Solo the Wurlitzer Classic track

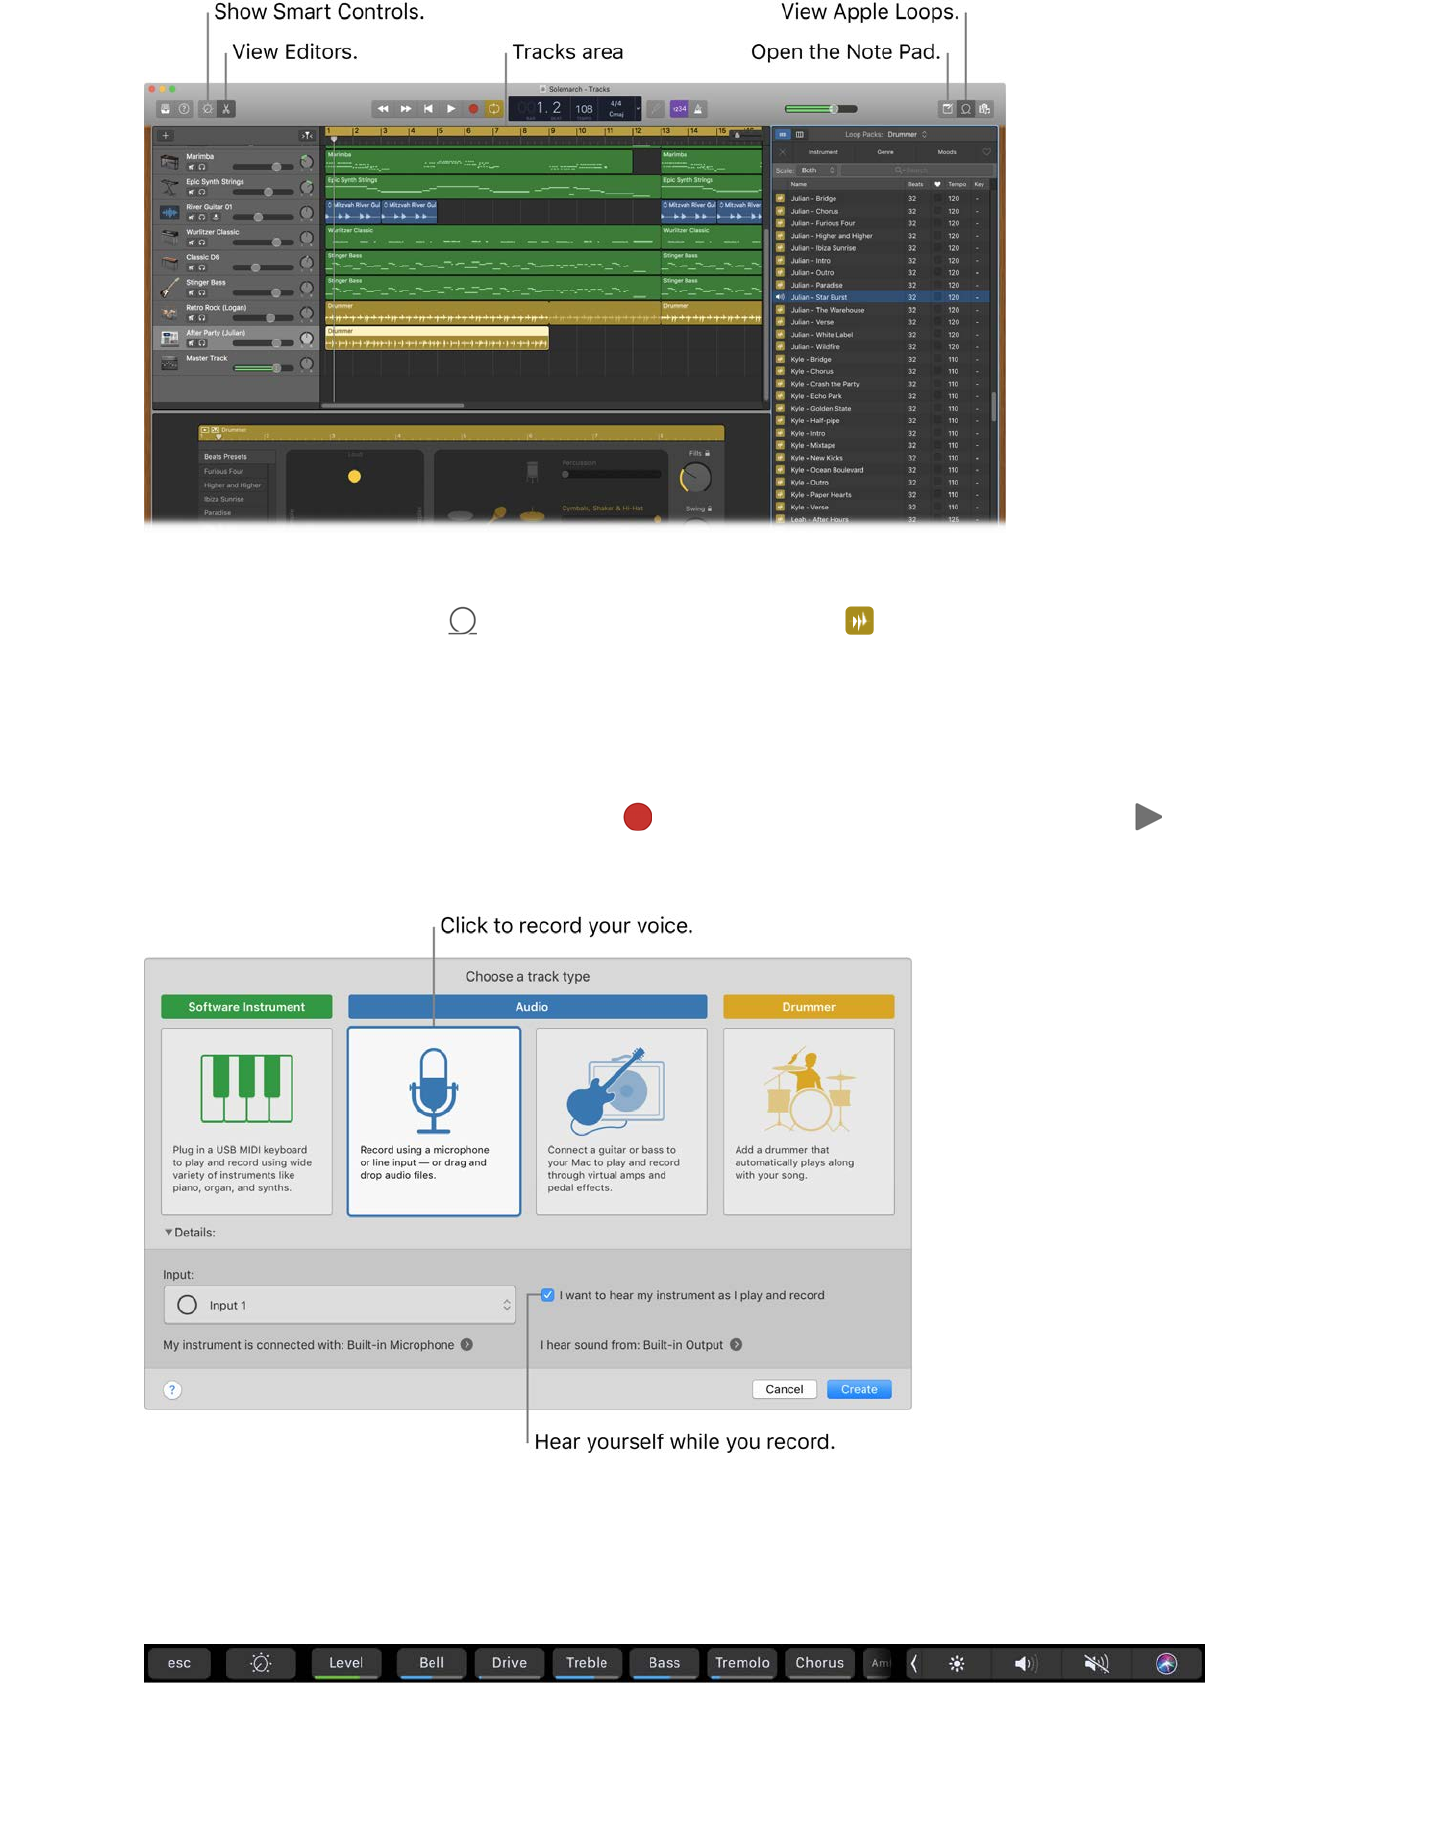(202, 242)
